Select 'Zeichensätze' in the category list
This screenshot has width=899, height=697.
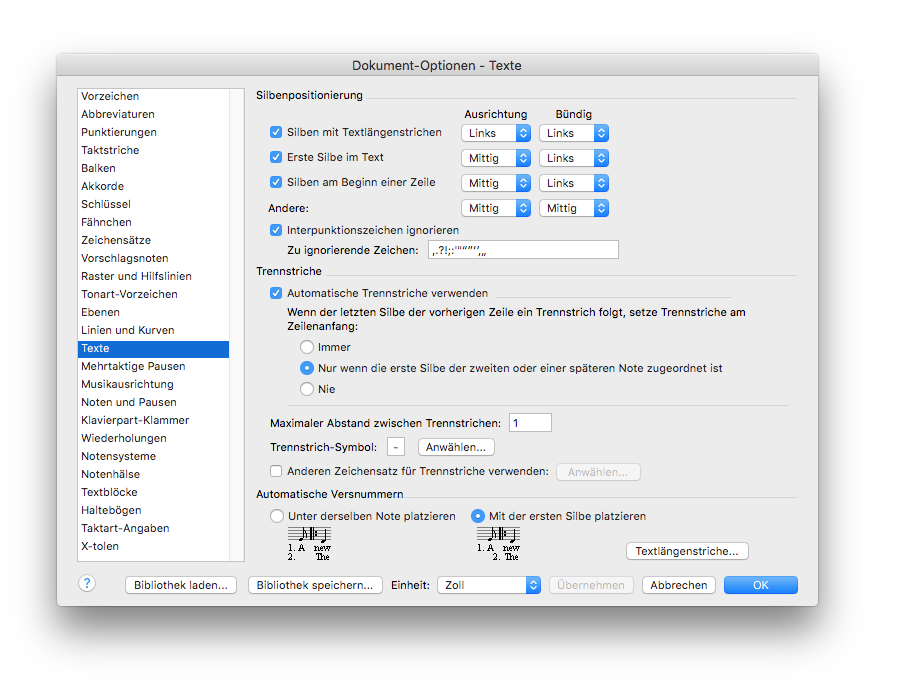153,240
